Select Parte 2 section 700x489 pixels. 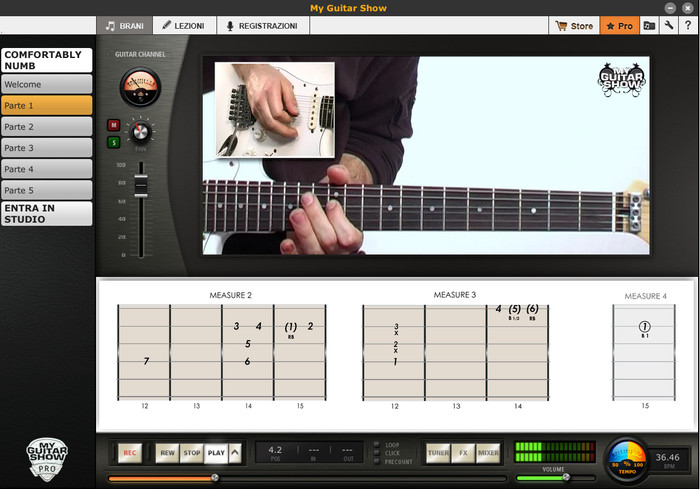coord(46,127)
